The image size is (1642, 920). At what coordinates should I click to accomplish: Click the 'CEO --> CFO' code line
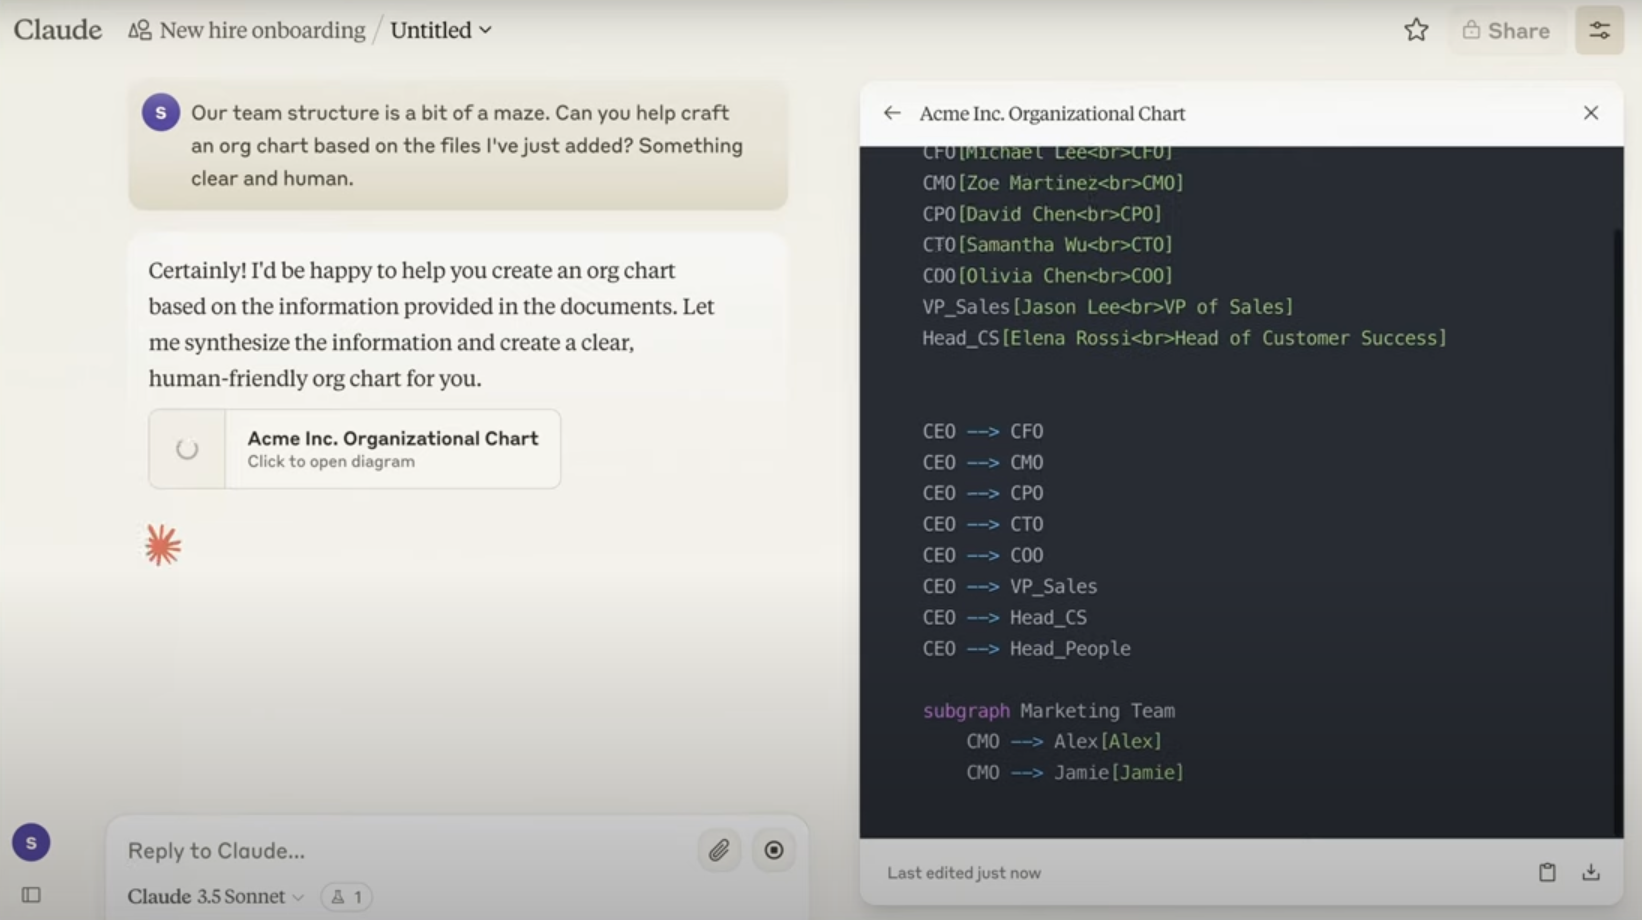pos(983,432)
